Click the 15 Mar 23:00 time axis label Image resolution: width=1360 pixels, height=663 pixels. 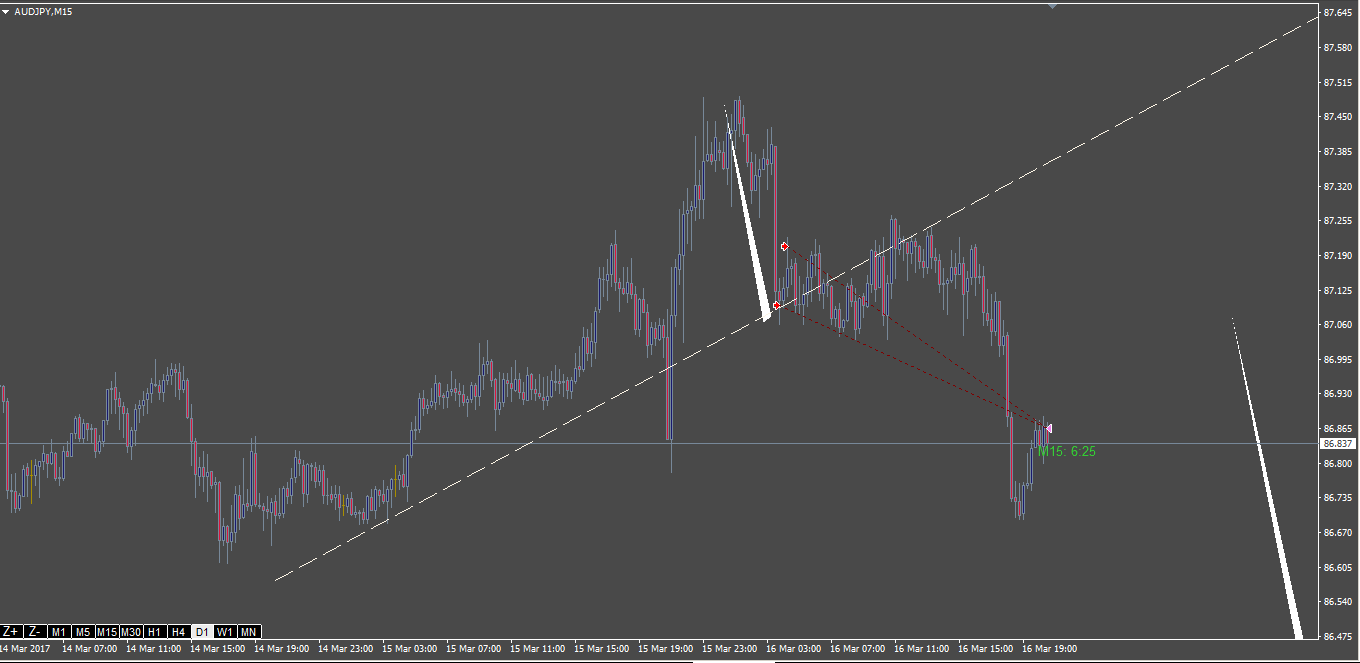click(731, 649)
